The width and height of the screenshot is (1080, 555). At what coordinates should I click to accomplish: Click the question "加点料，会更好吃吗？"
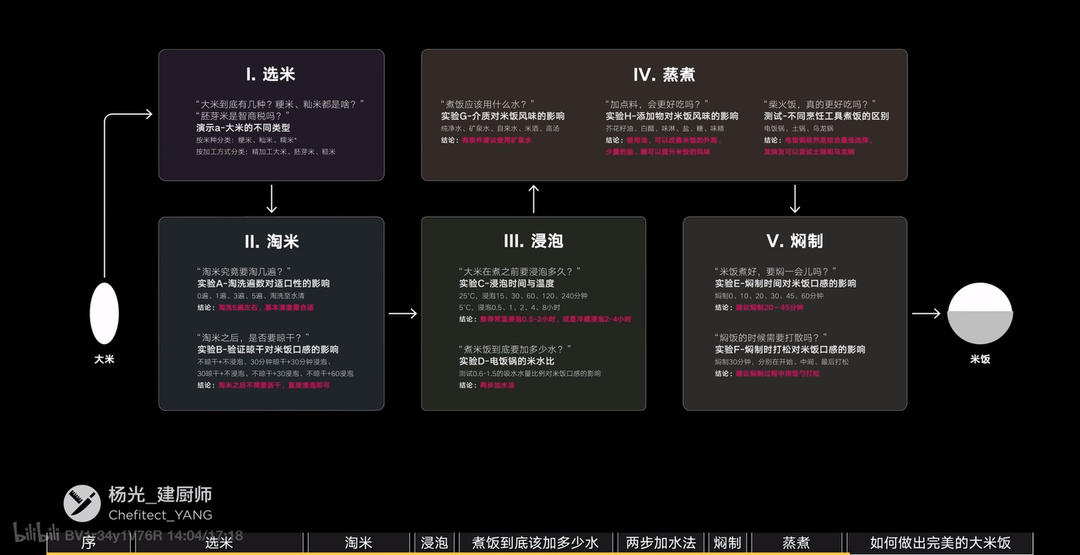pyautogui.click(x=656, y=103)
